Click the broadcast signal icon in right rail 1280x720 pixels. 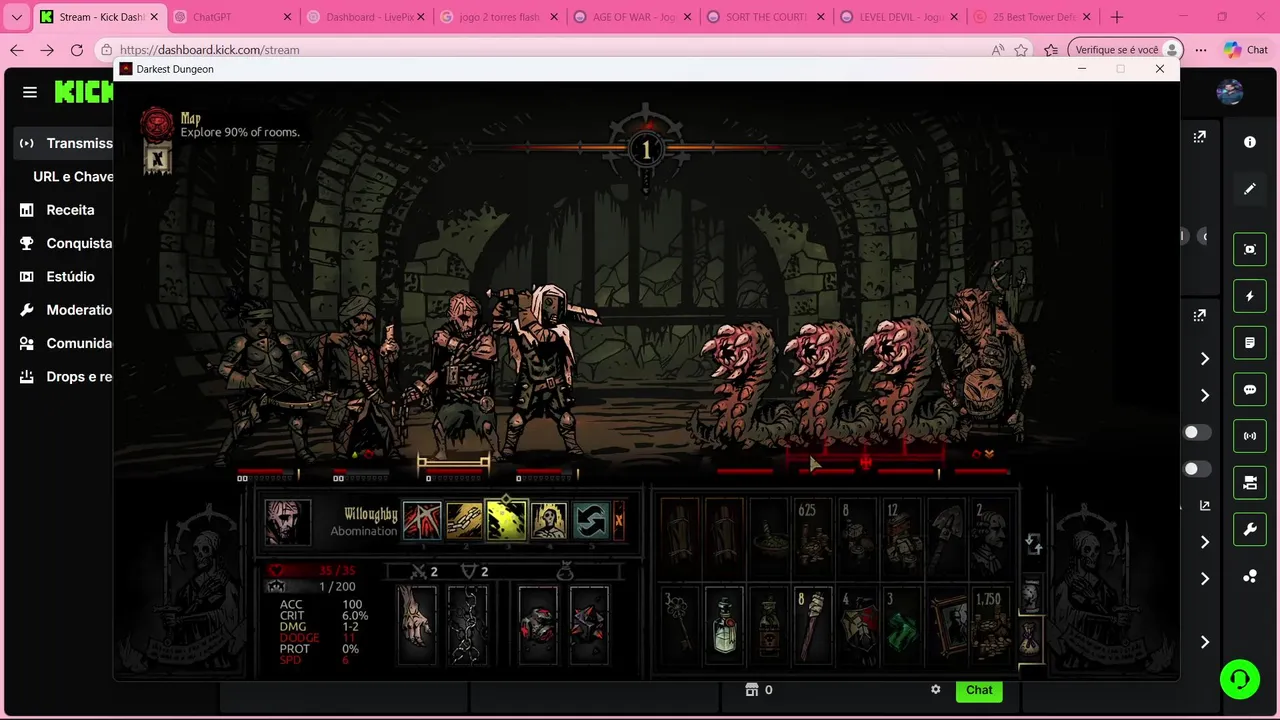click(x=1250, y=436)
